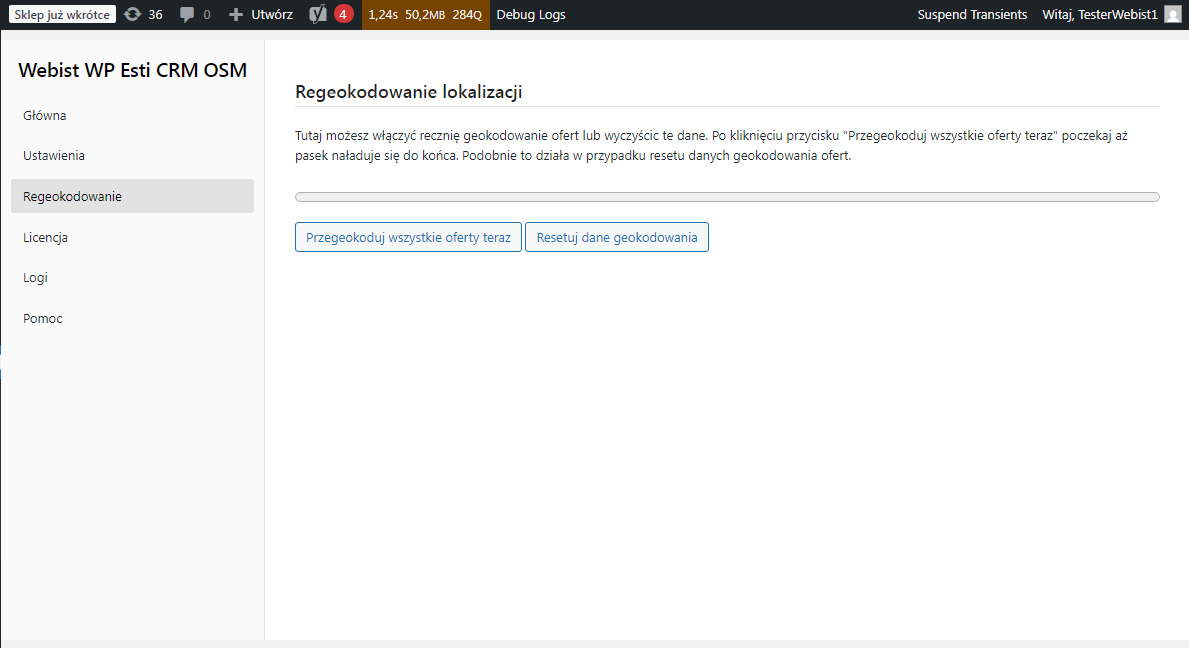The height and width of the screenshot is (648, 1189).
Task: Click Suspend Transients in admin bar
Action: (x=972, y=15)
